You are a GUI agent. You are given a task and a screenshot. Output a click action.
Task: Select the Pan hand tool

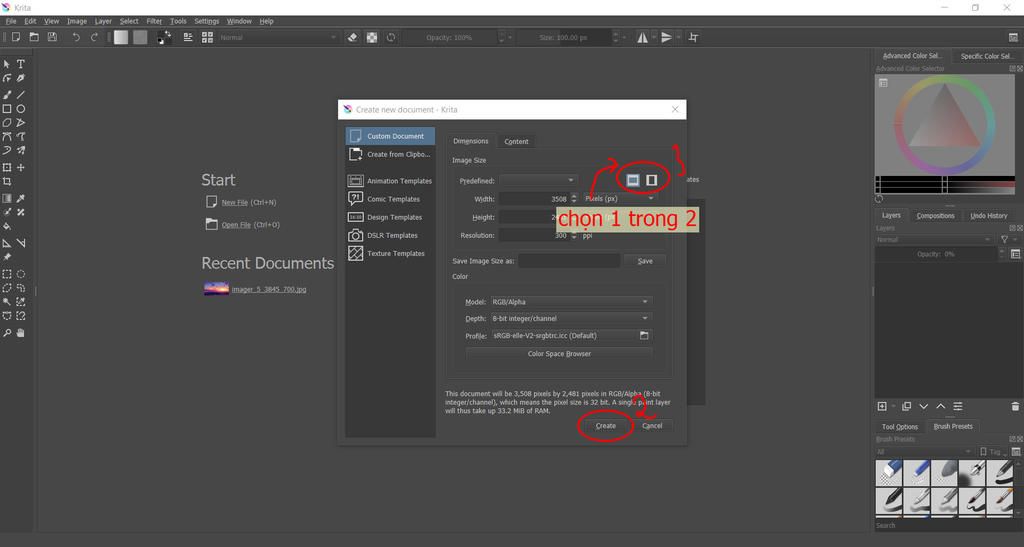[21, 333]
